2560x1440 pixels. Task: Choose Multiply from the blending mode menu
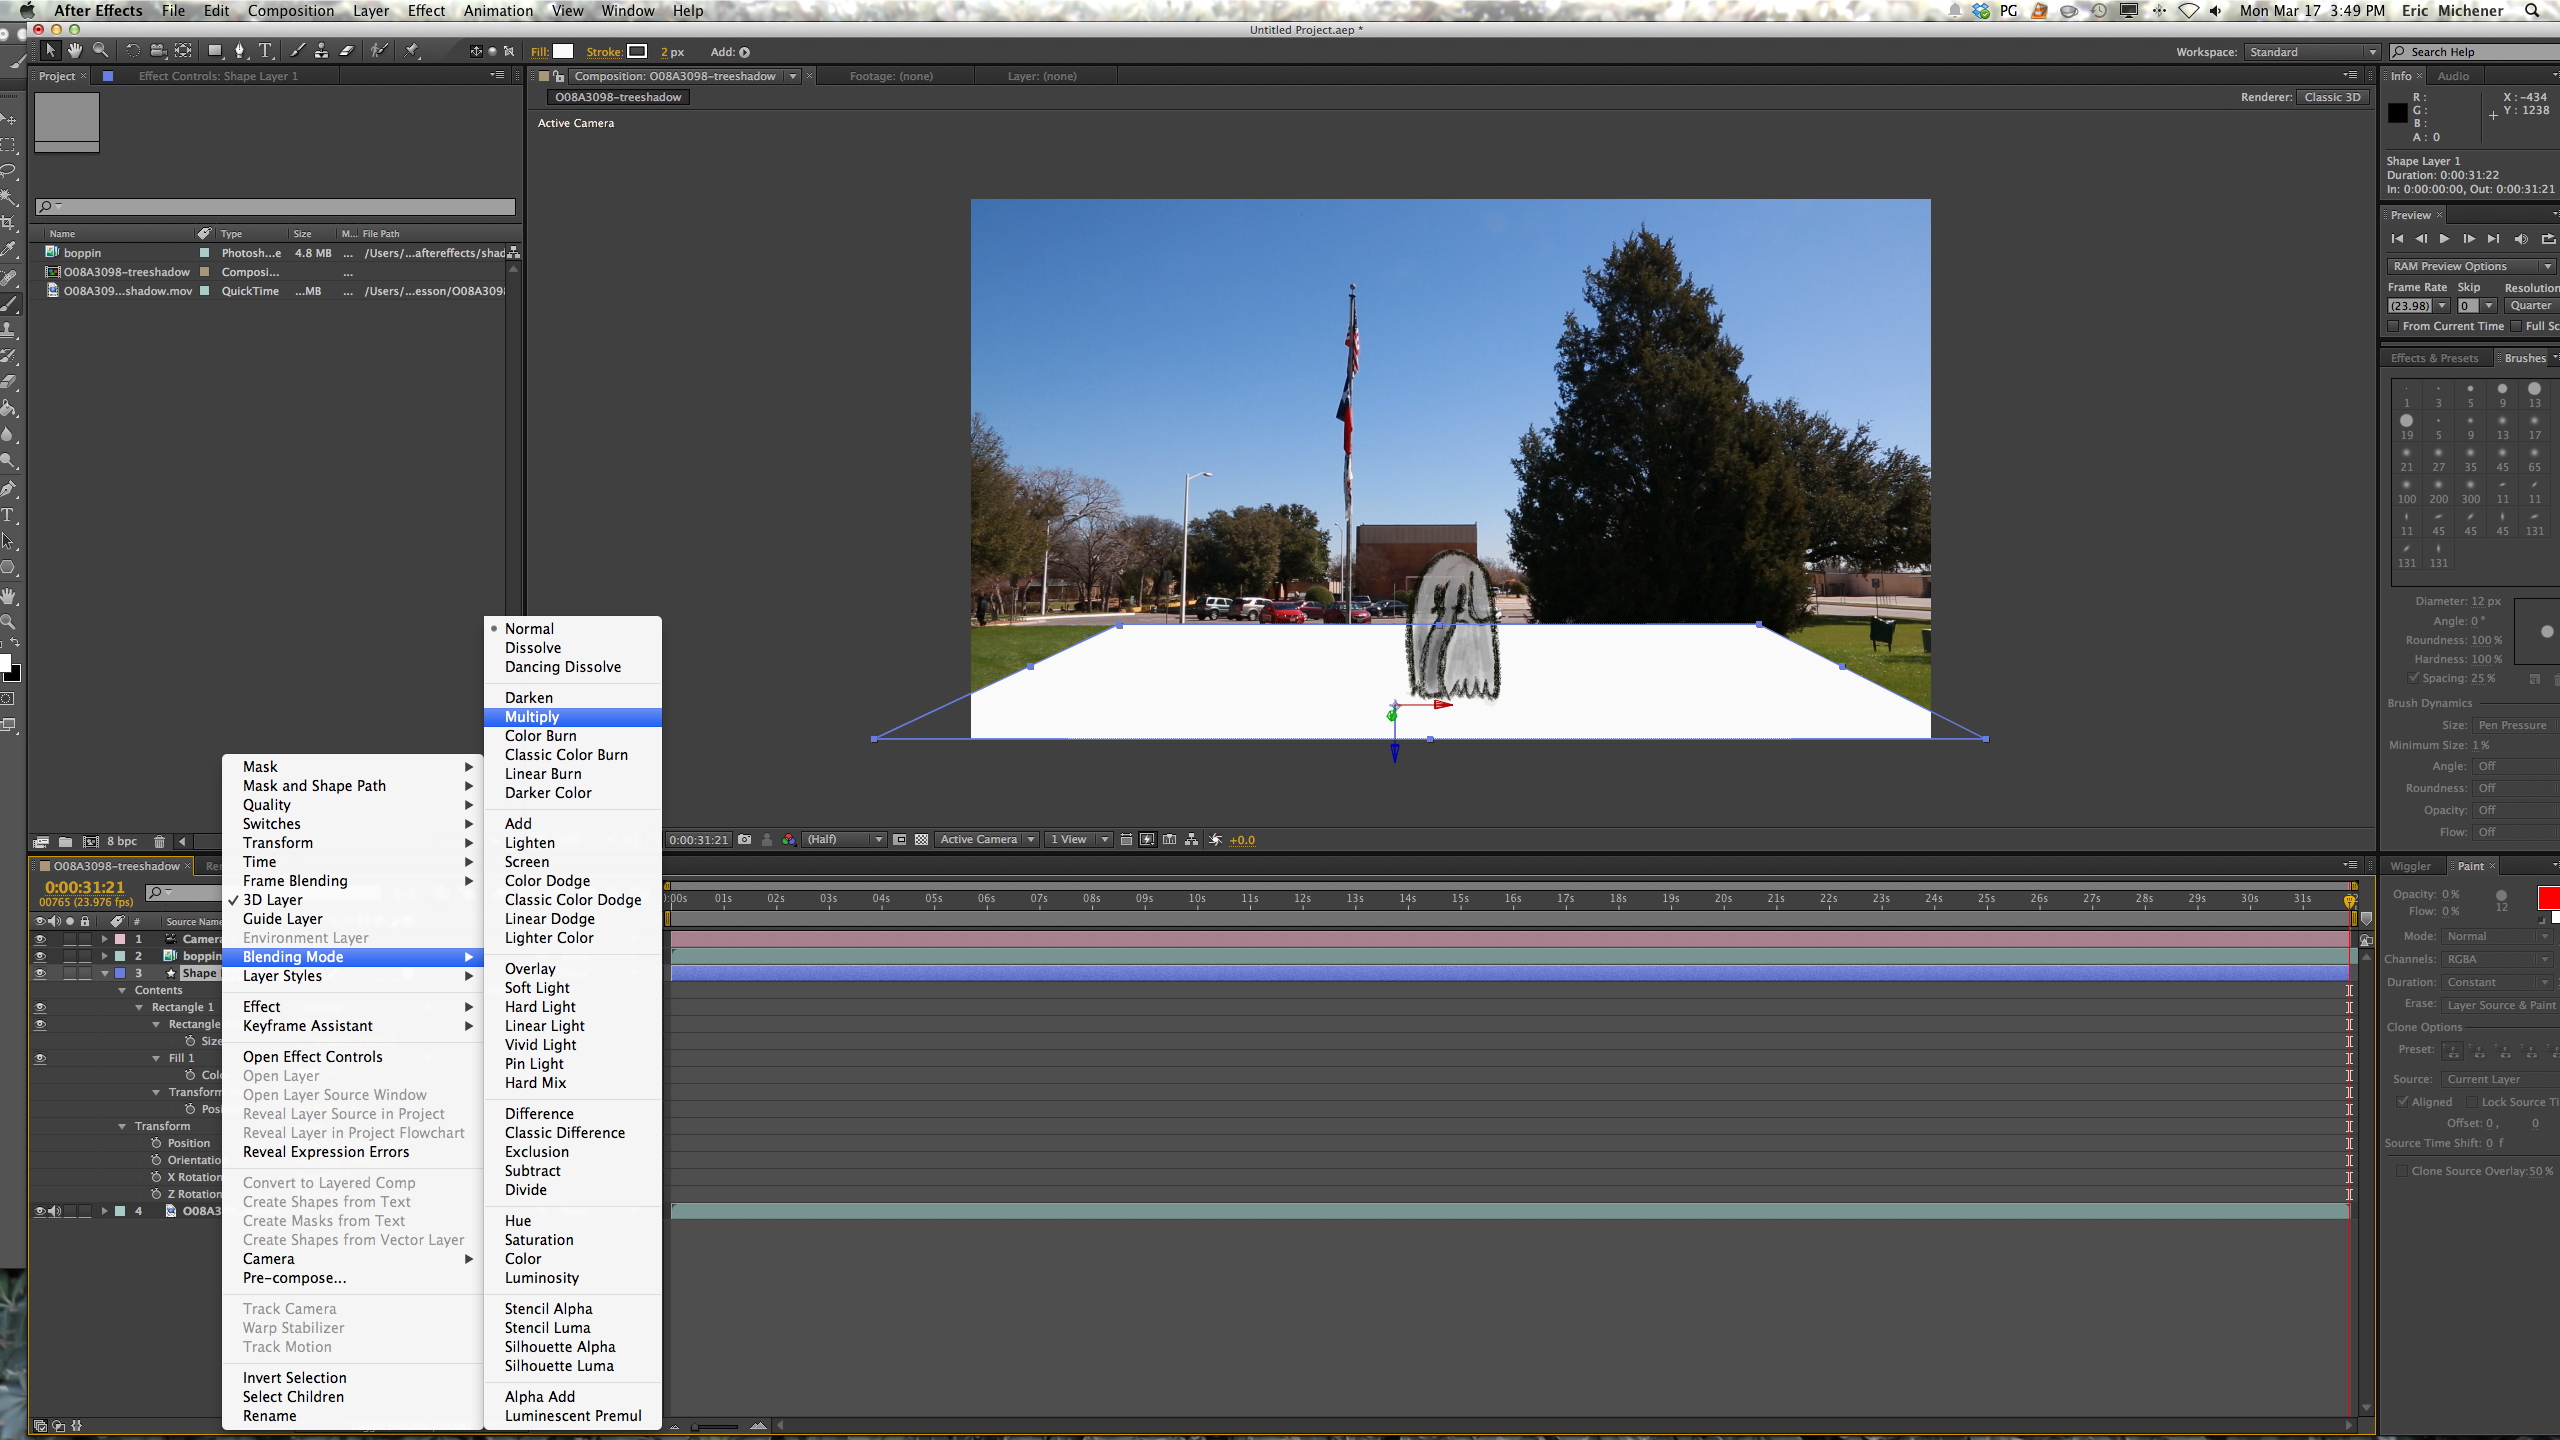click(x=531, y=717)
